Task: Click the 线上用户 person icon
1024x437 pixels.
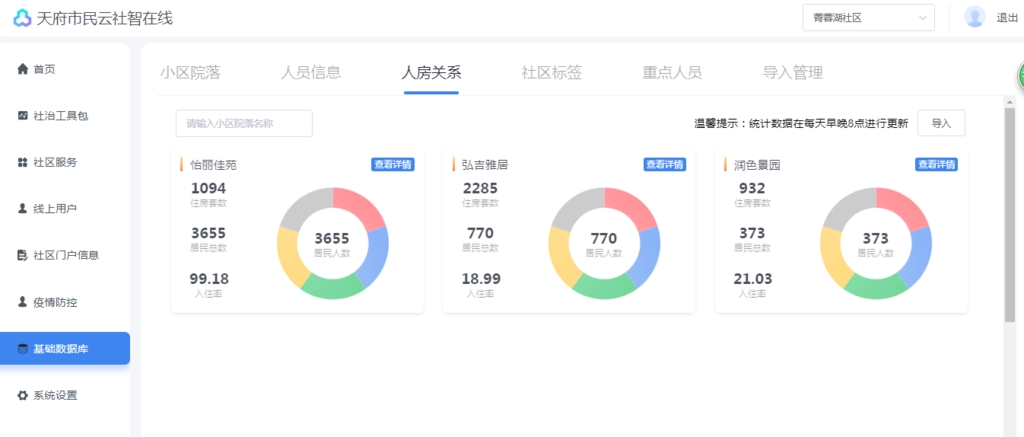Action: click(x=22, y=209)
